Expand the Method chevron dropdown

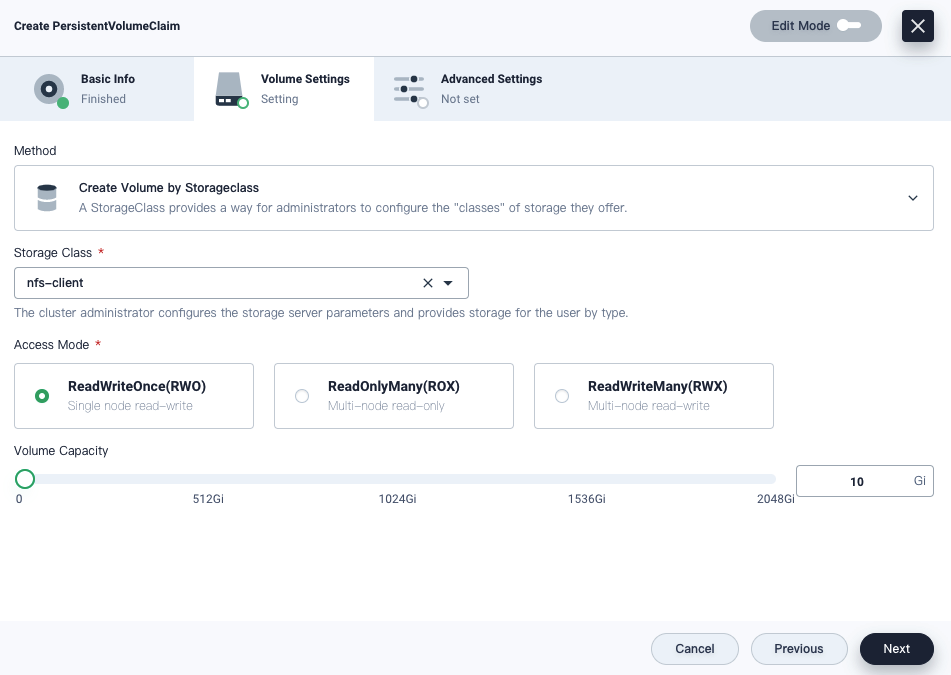tap(912, 198)
